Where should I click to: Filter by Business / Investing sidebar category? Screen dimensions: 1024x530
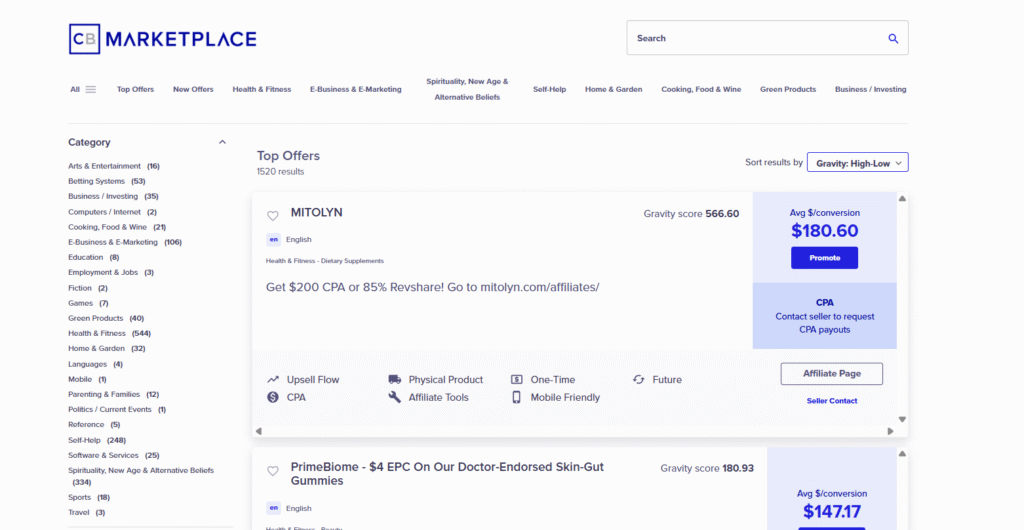[x=113, y=196]
